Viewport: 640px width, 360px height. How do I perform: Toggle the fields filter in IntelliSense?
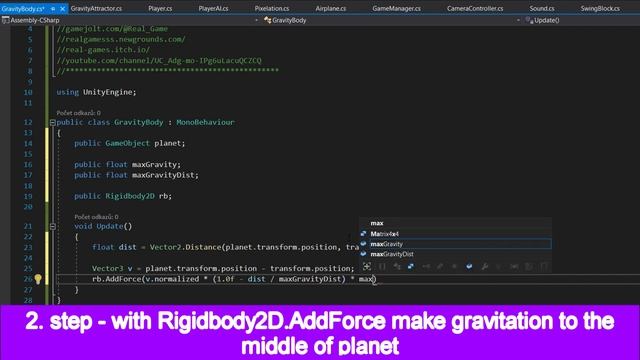click(469, 267)
